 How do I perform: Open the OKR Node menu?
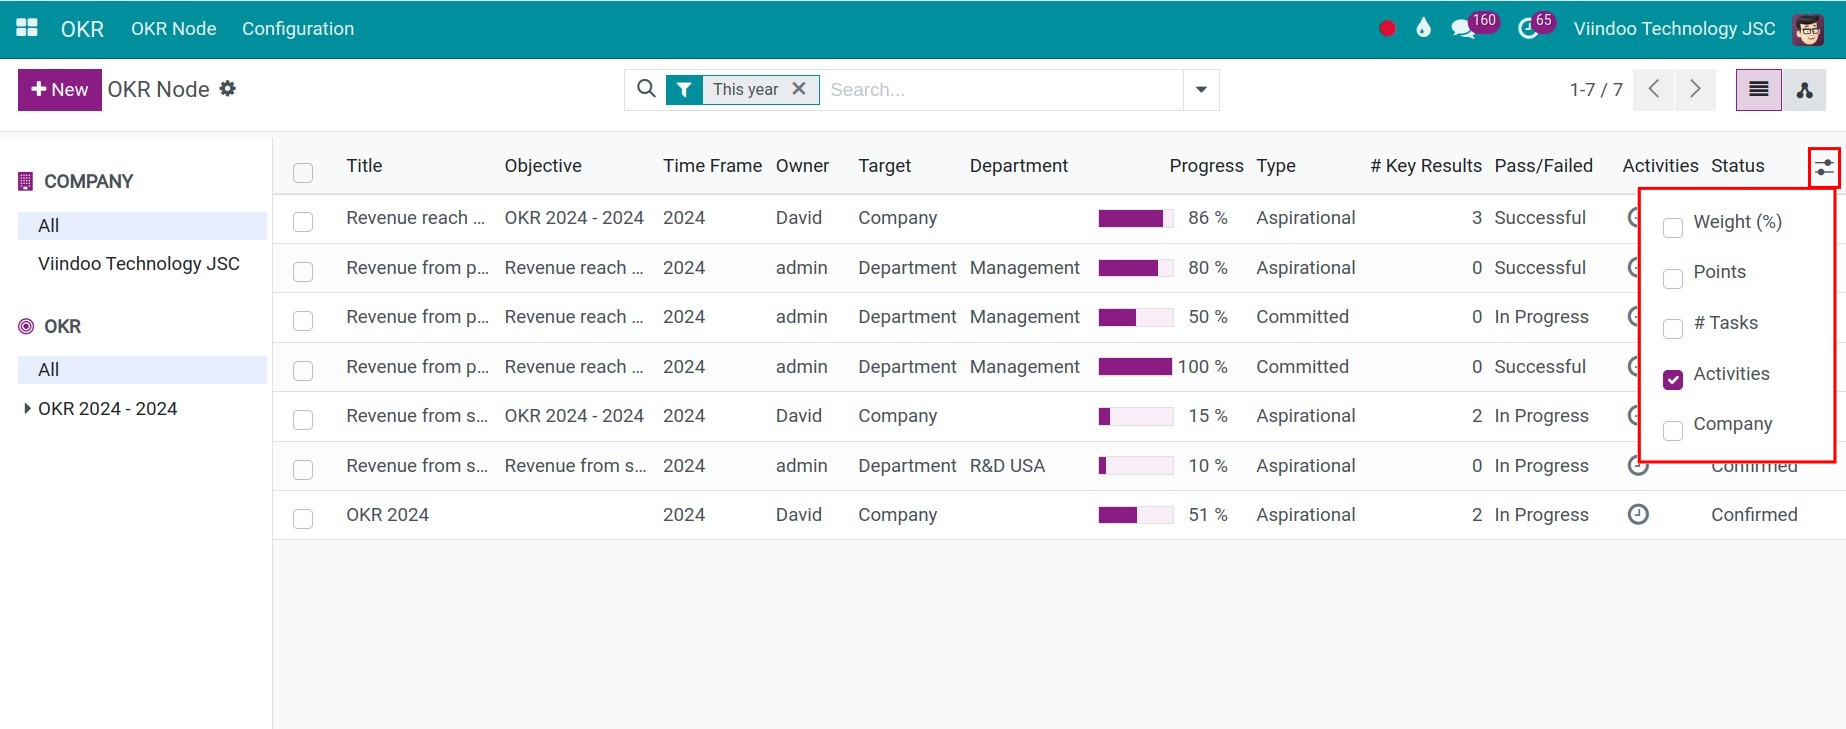click(x=173, y=29)
